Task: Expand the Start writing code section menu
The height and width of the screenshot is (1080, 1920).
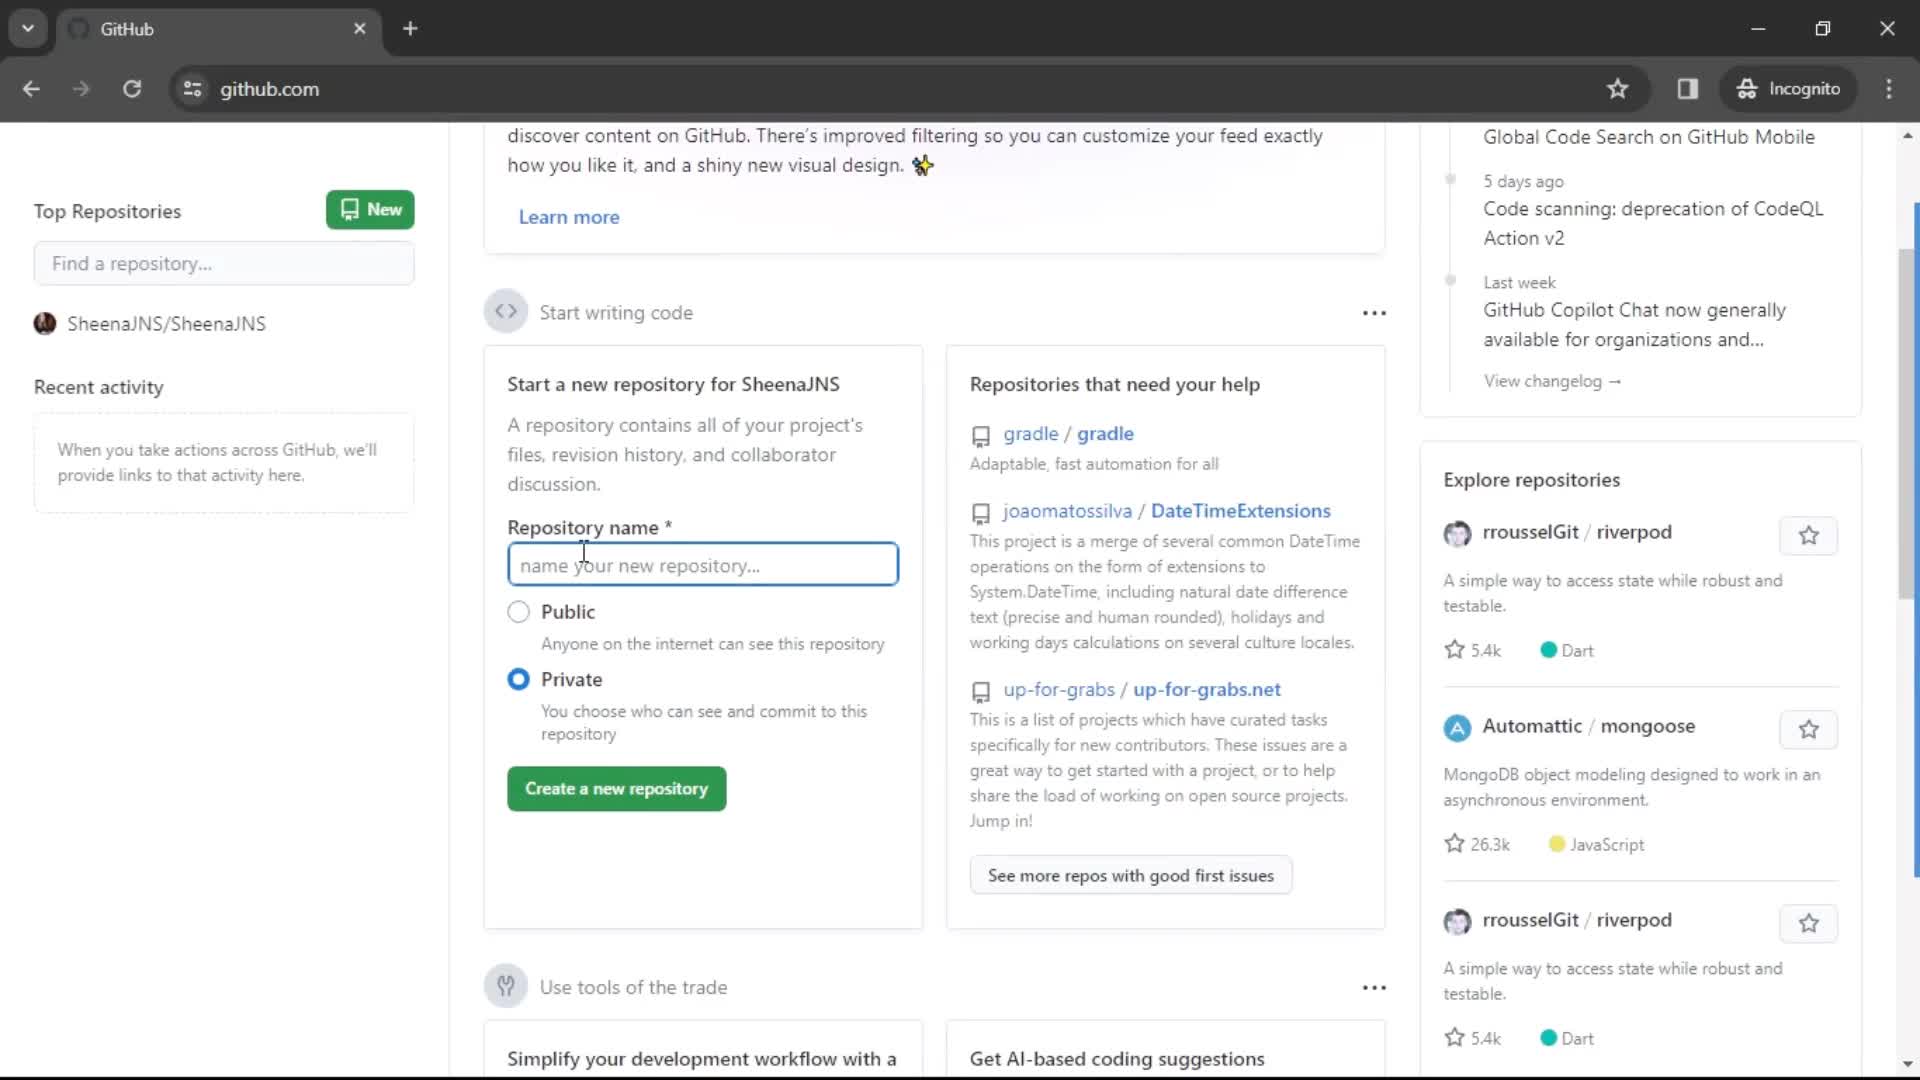Action: click(x=1377, y=313)
